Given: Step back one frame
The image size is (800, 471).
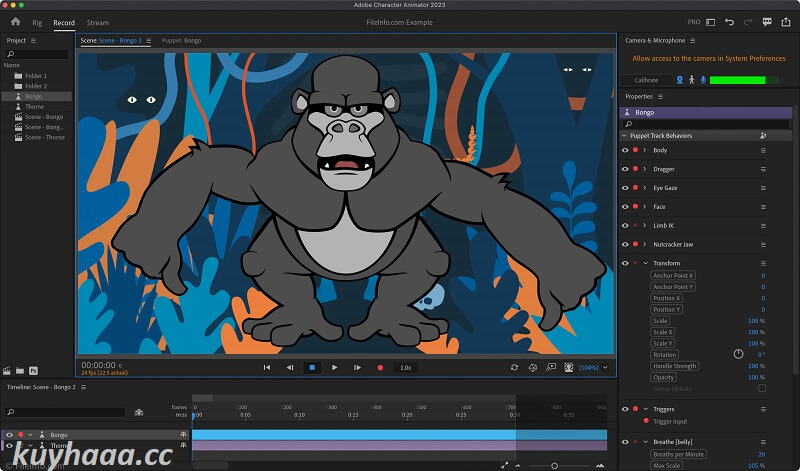Looking at the screenshot, I should (x=290, y=367).
